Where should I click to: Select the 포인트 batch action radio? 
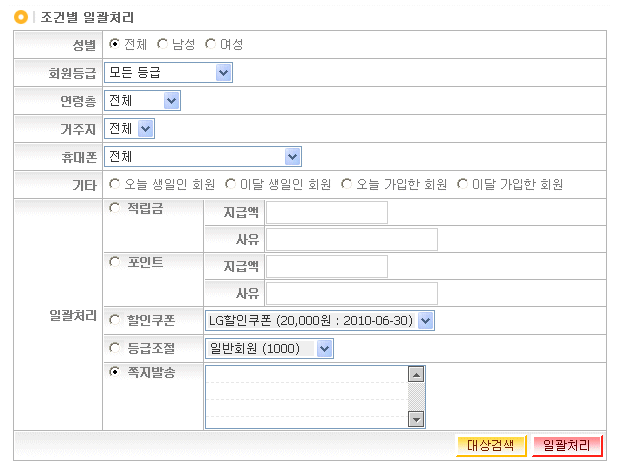click(115, 262)
